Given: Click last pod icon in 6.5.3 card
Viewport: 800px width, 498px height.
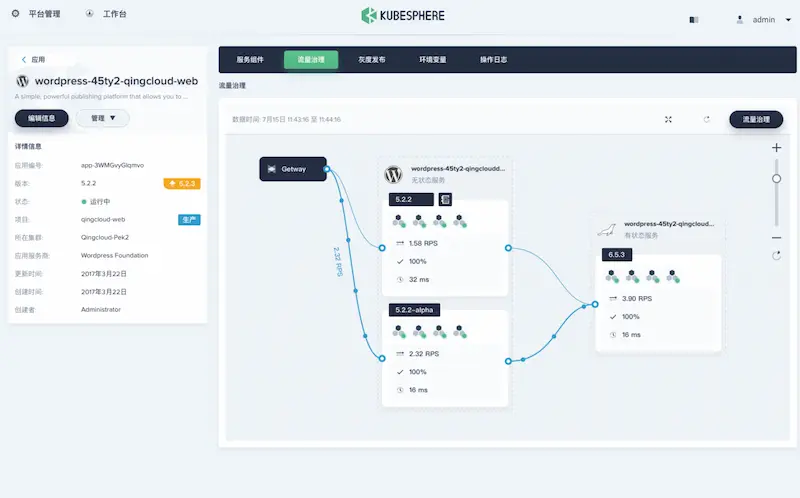Looking at the screenshot, I should pyautogui.click(x=673, y=276).
